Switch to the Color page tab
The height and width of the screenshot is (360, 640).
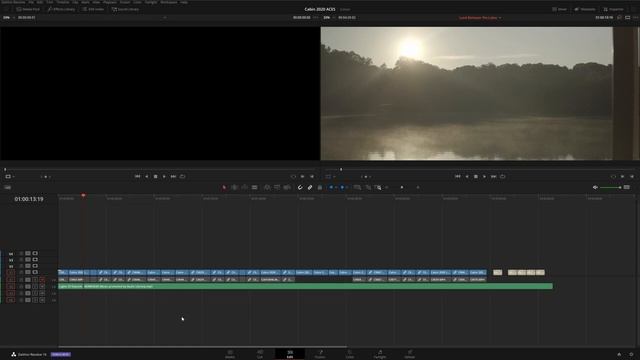click(350, 354)
